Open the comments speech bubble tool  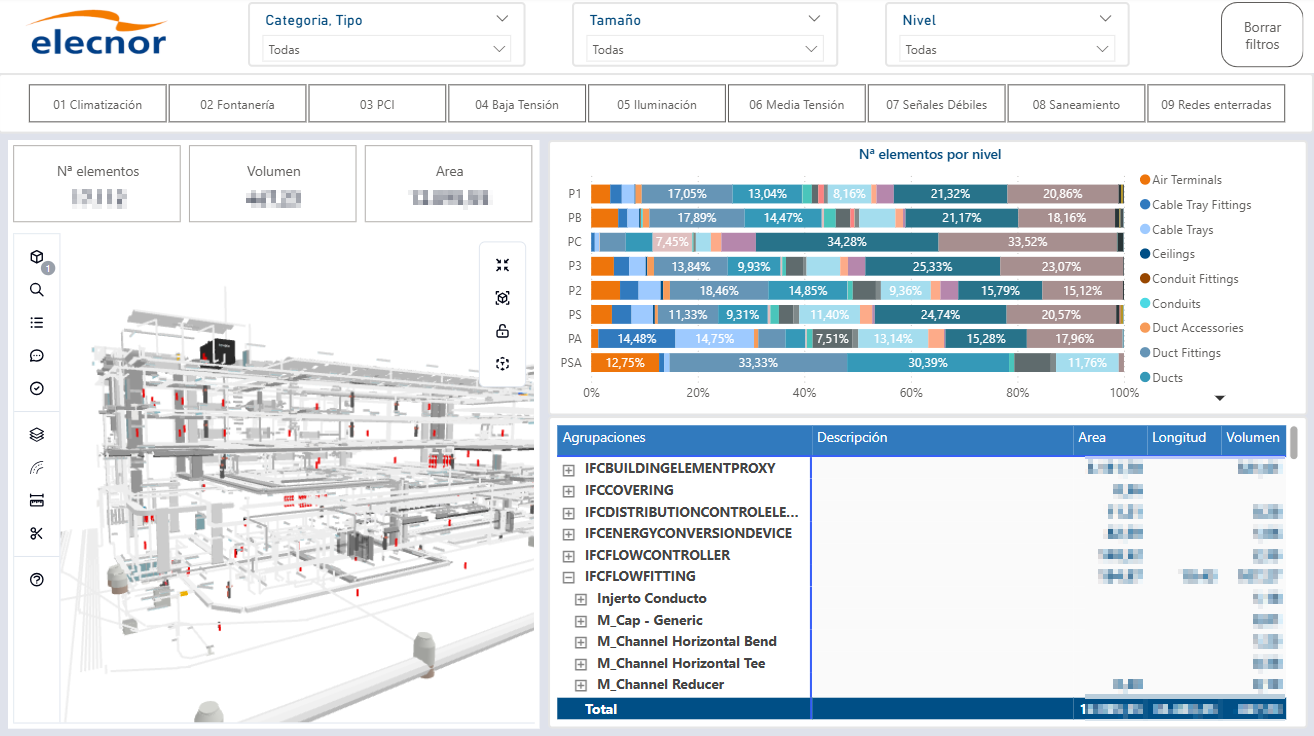click(37, 356)
